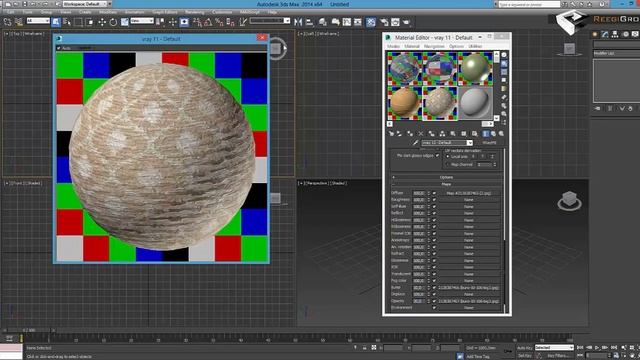Select the Map channel radio button
The height and width of the screenshot is (360, 640).
pyautogui.click(x=448, y=164)
